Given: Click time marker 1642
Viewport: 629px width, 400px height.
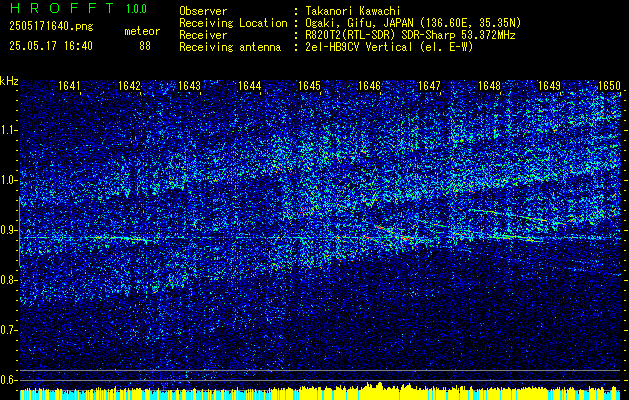Looking at the screenshot, I should (130, 86).
